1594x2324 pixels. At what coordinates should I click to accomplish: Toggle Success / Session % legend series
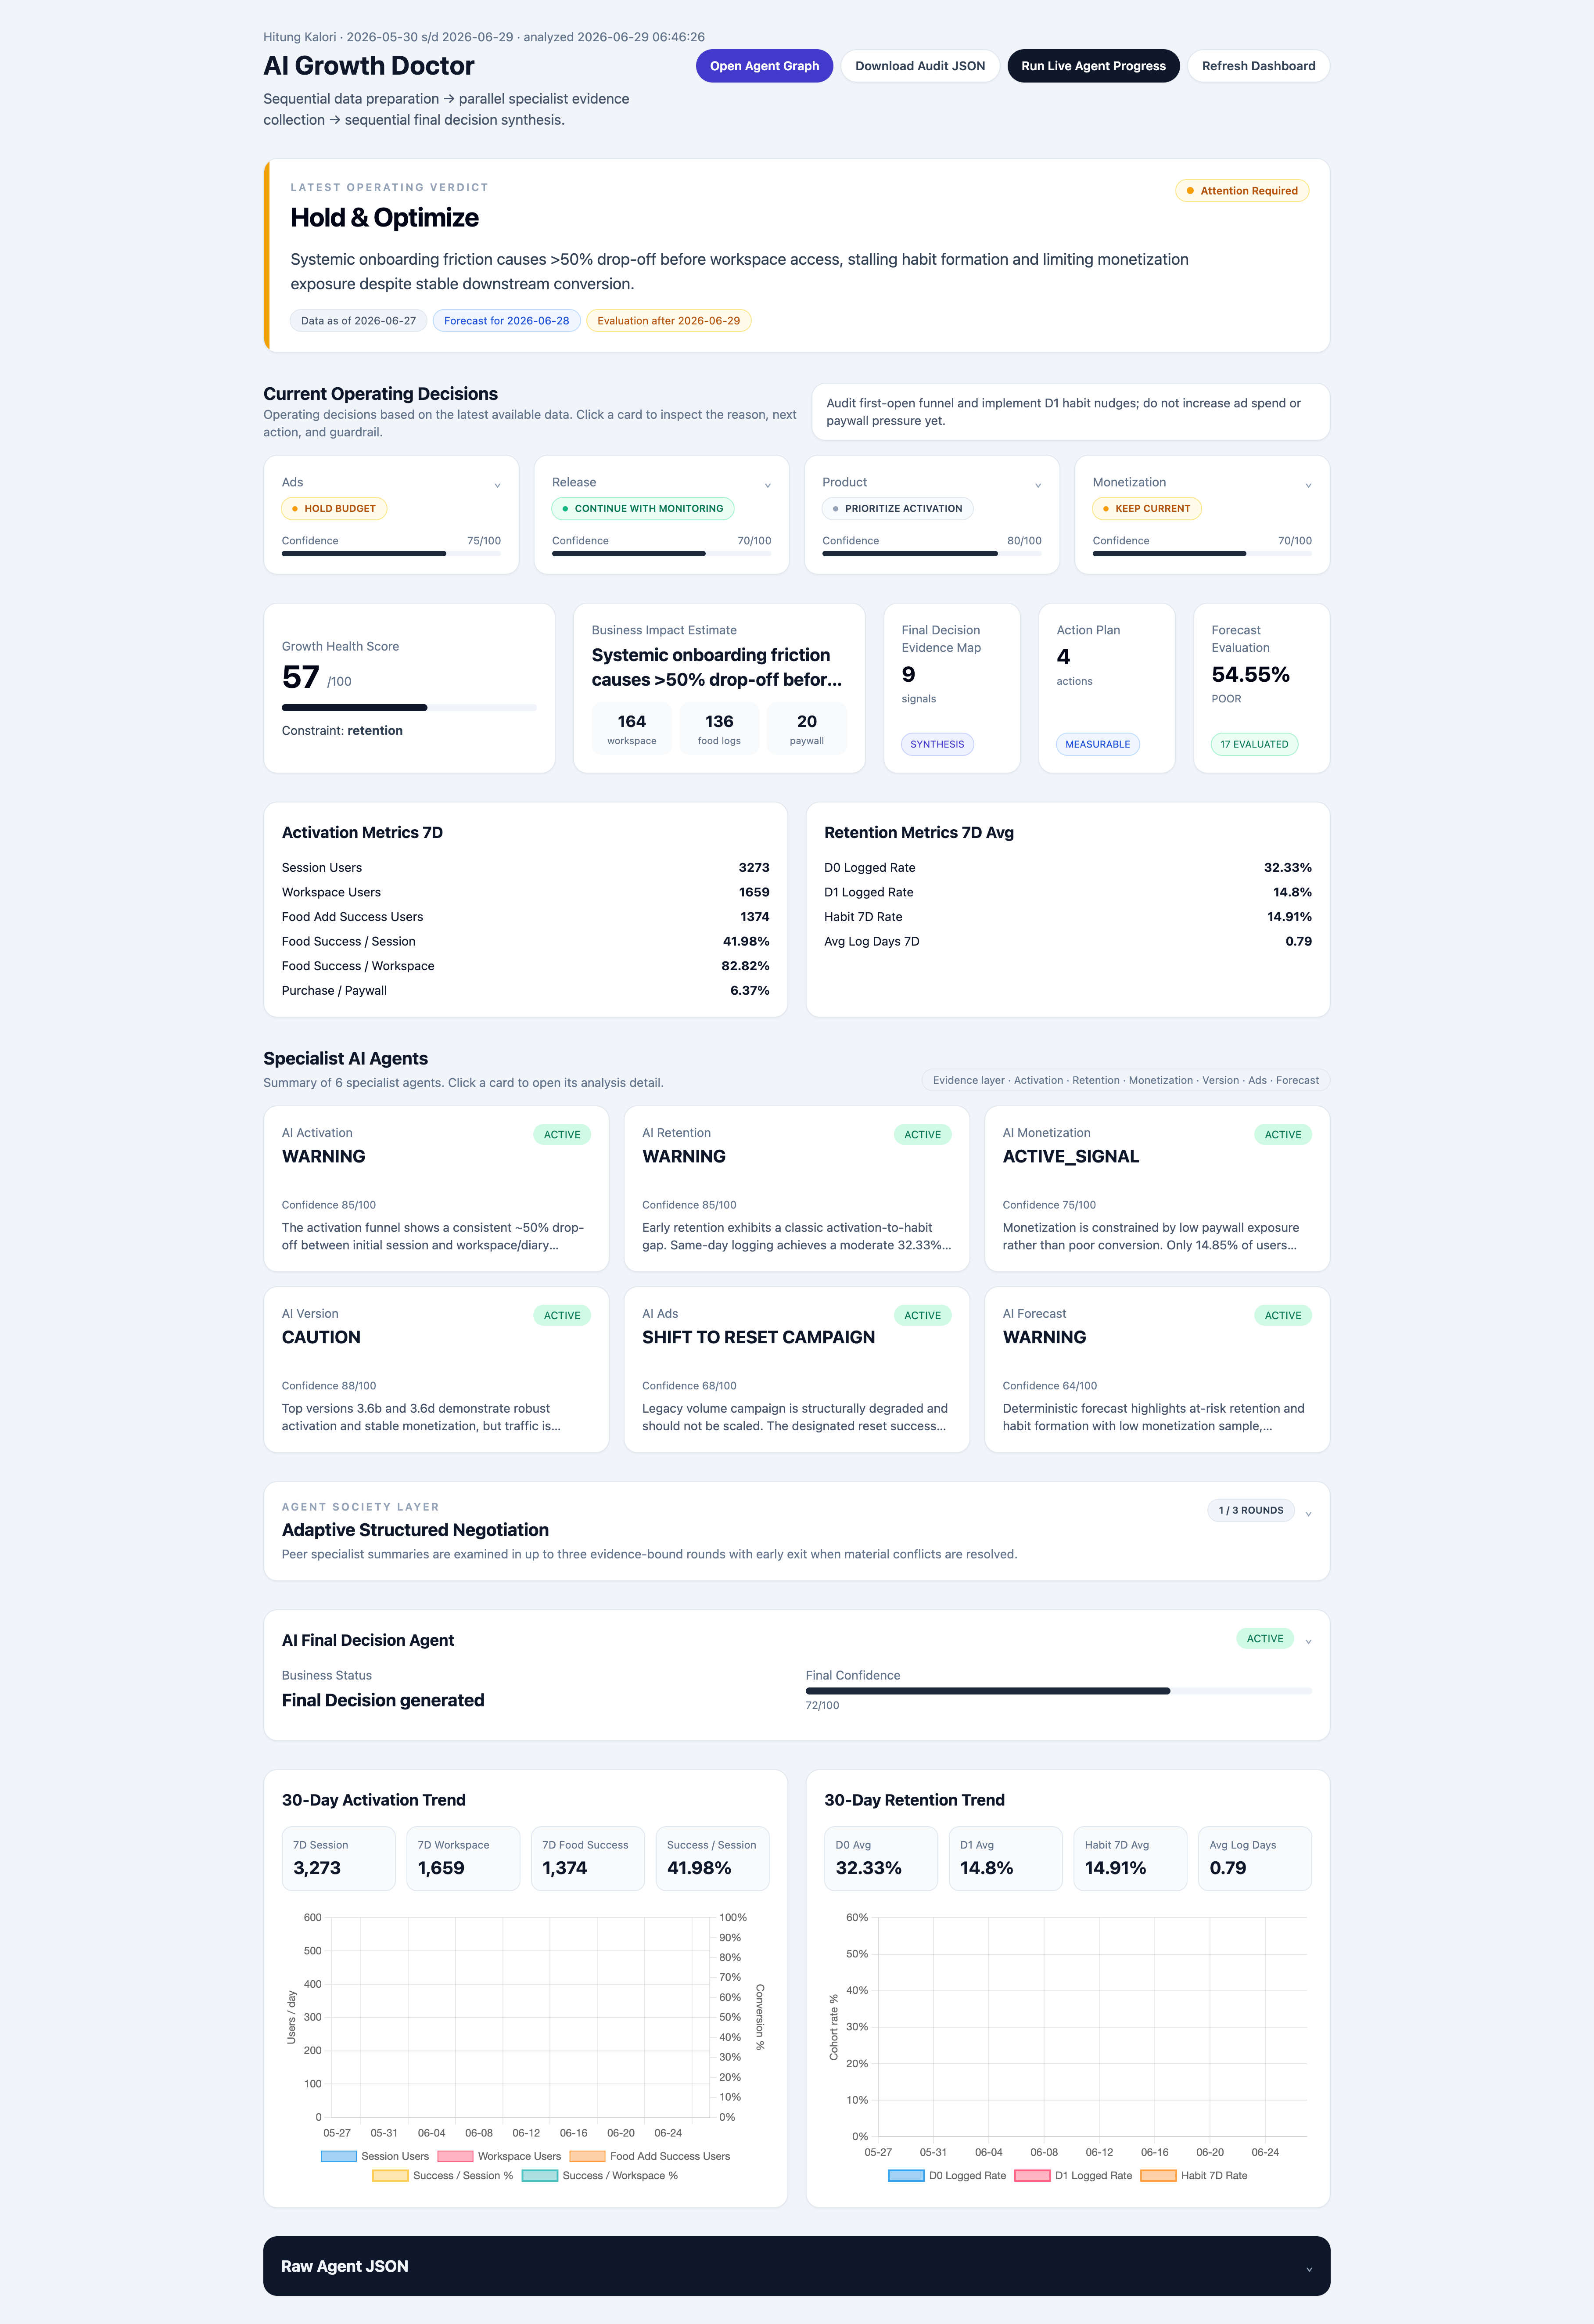(x=443, y=2175)
